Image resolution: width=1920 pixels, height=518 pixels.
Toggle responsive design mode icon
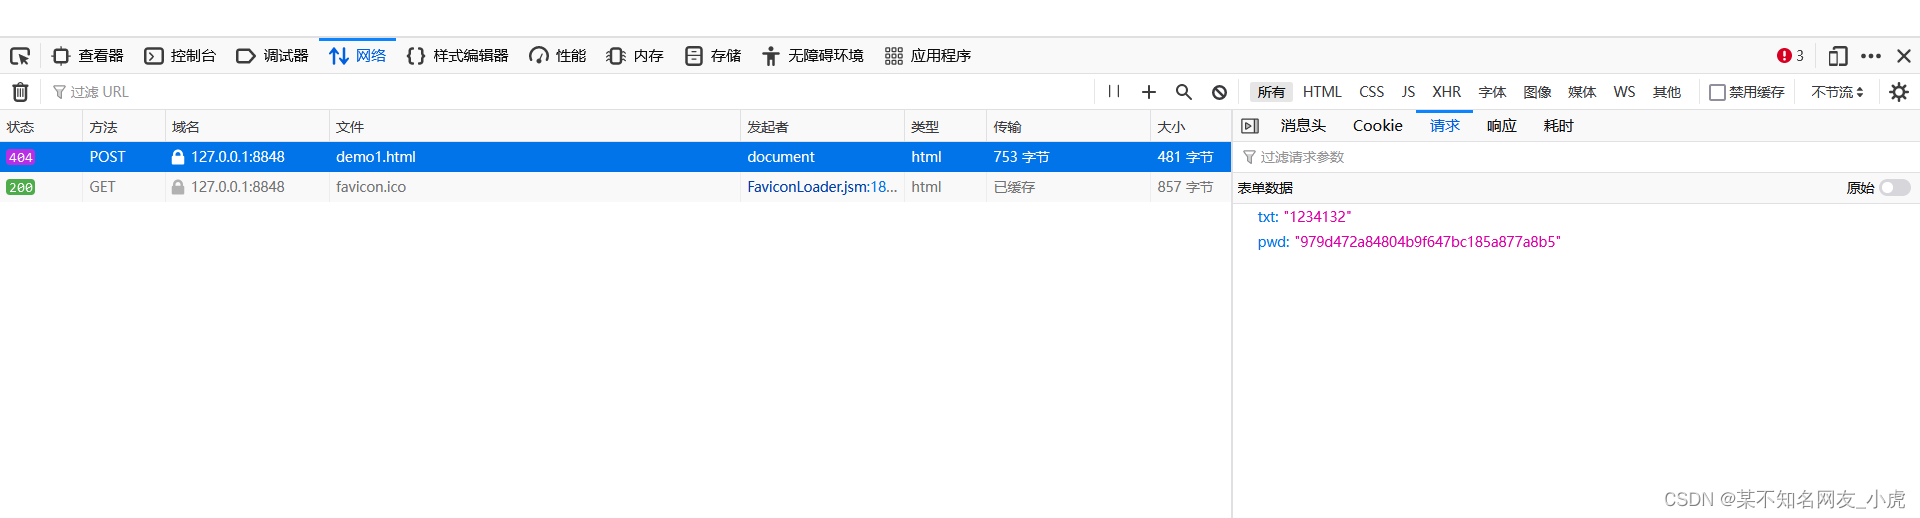click(1837, 56)
